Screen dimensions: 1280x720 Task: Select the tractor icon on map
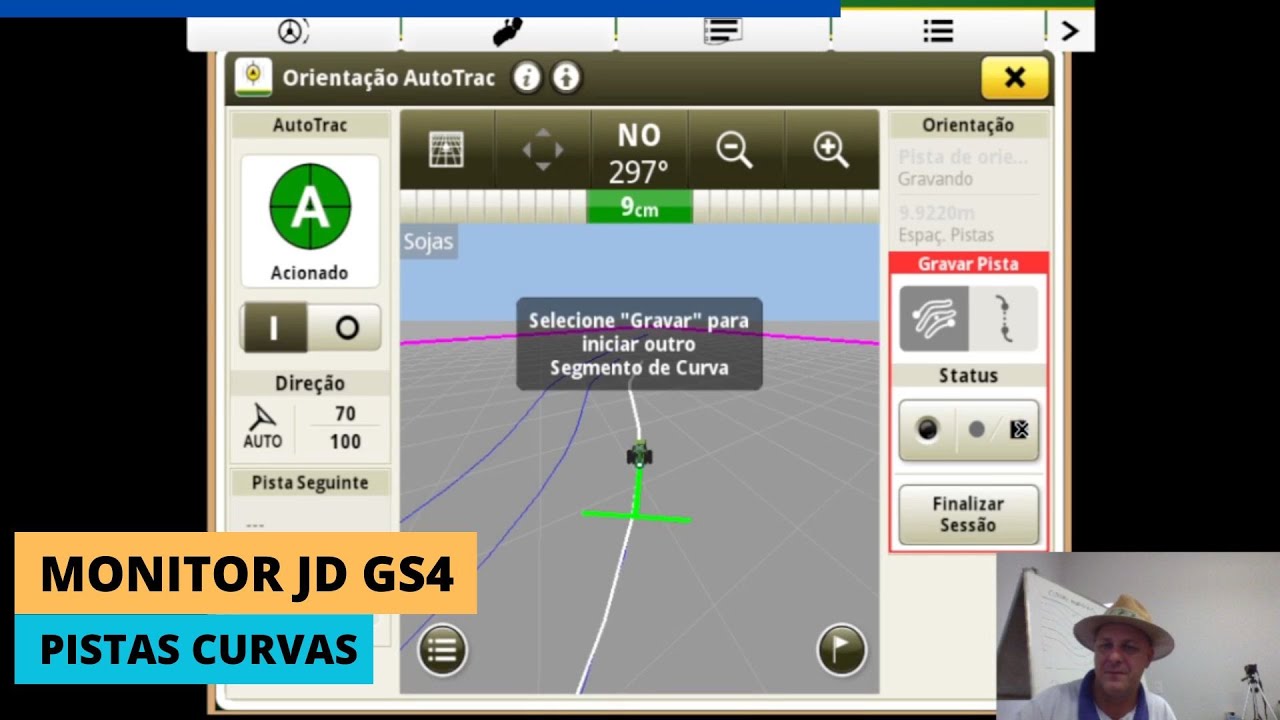(639, 454)
